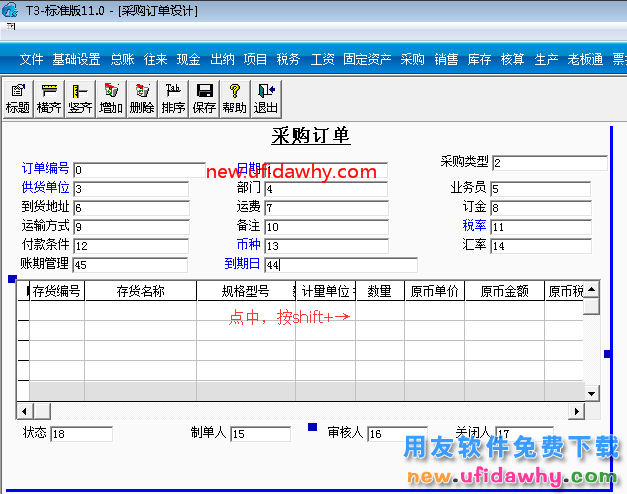Select the 供货单位 input field

(x=131, y=189)
